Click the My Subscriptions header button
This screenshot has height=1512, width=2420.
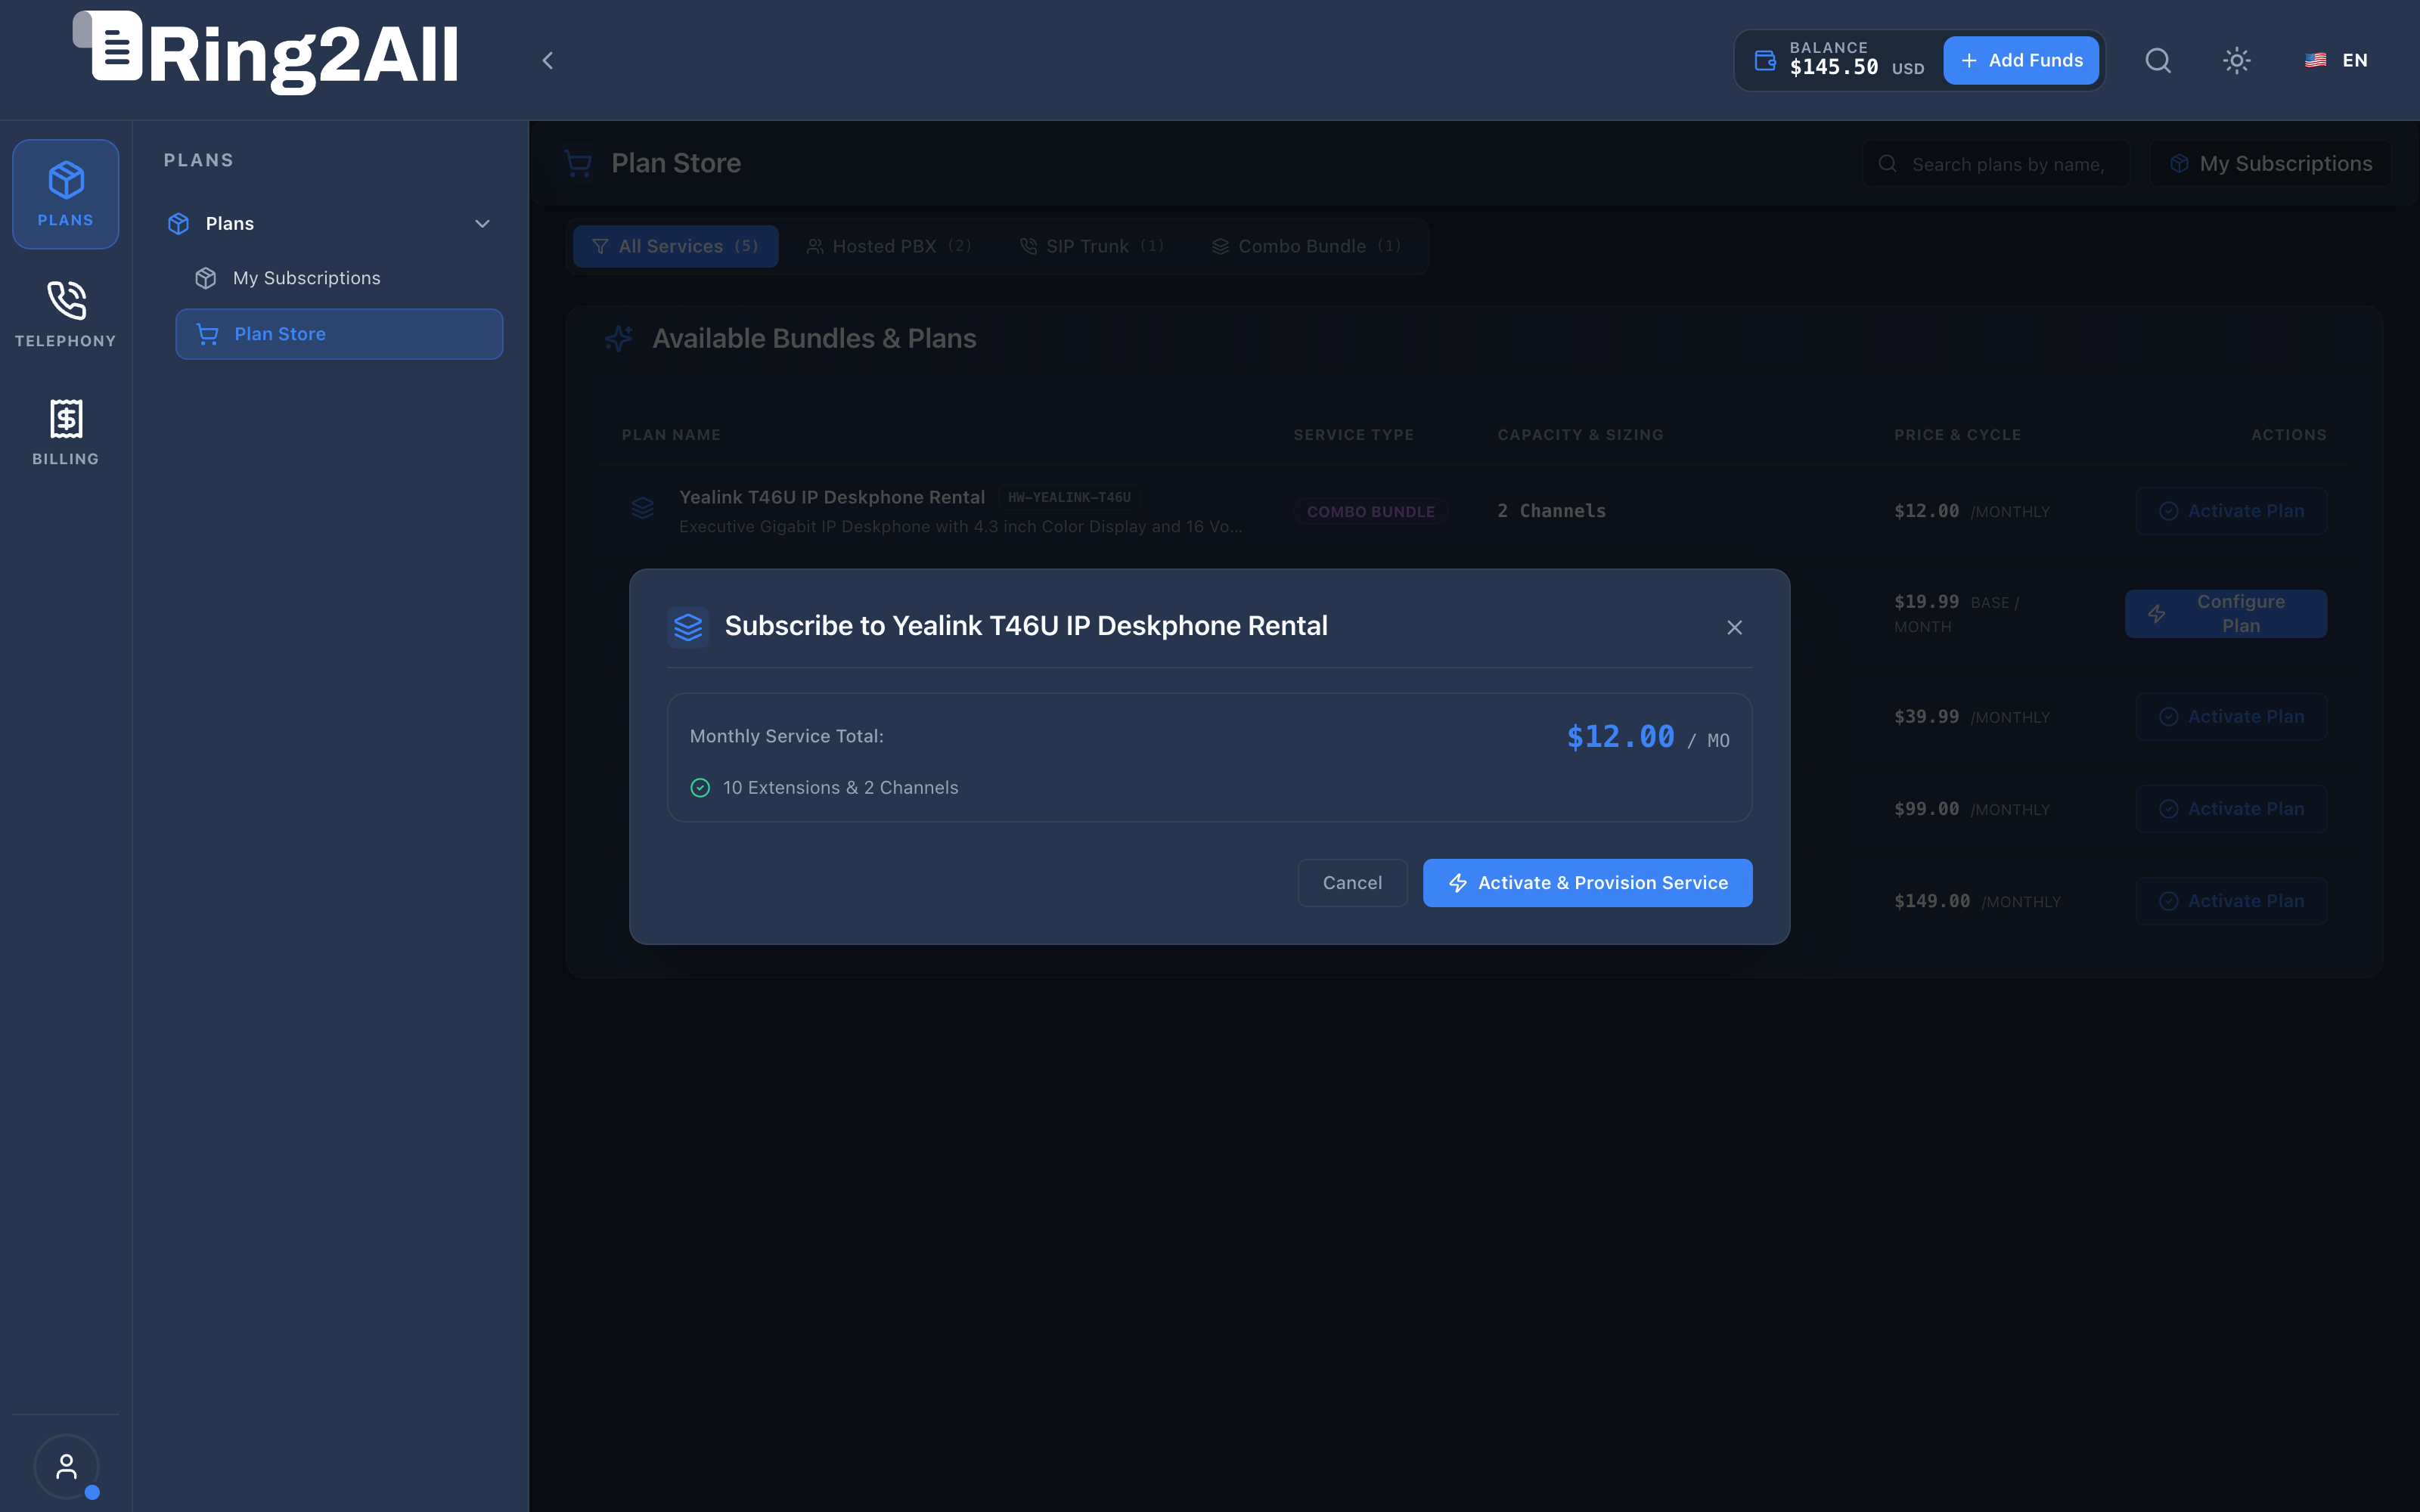coord(2270,164)
